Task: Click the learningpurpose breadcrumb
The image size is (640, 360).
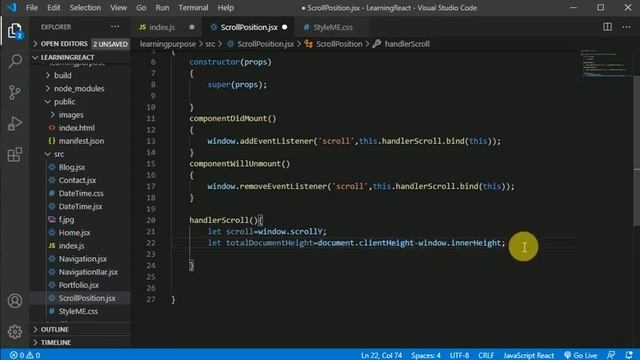Action: coord(168,44)
